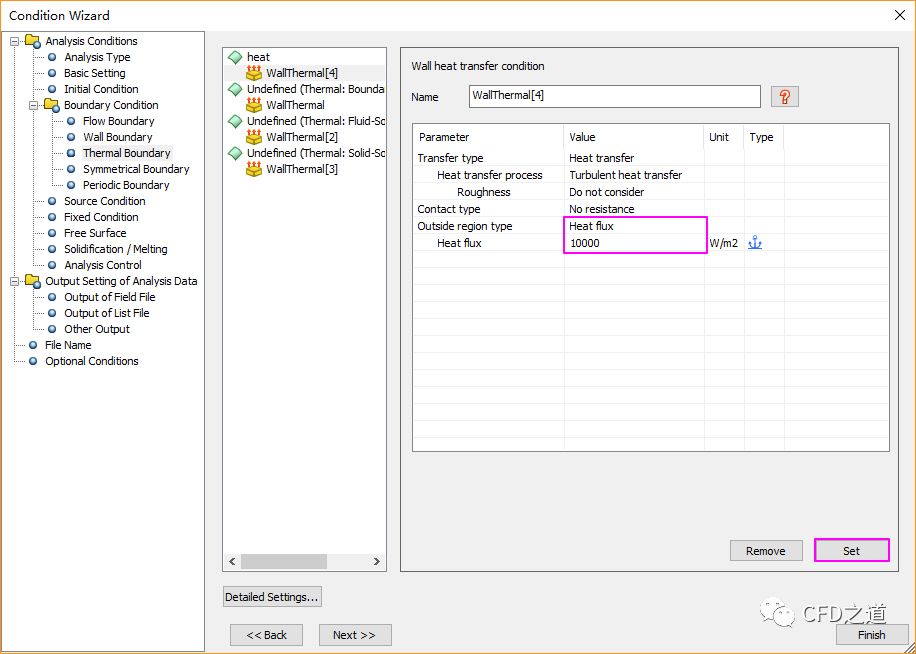Click the blue anchor icon beside W/m2
This screenshot has width=916, height=654.
(x=755, y=243)
